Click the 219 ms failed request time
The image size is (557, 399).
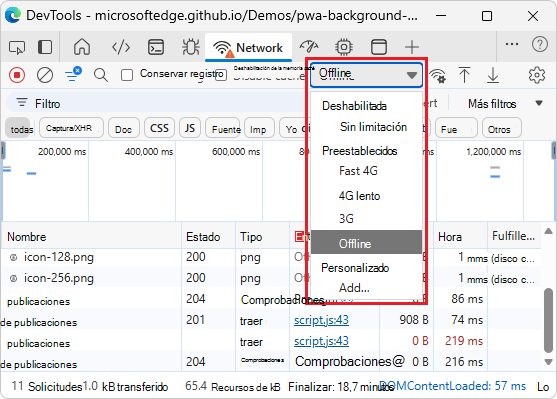pos(464,341)
